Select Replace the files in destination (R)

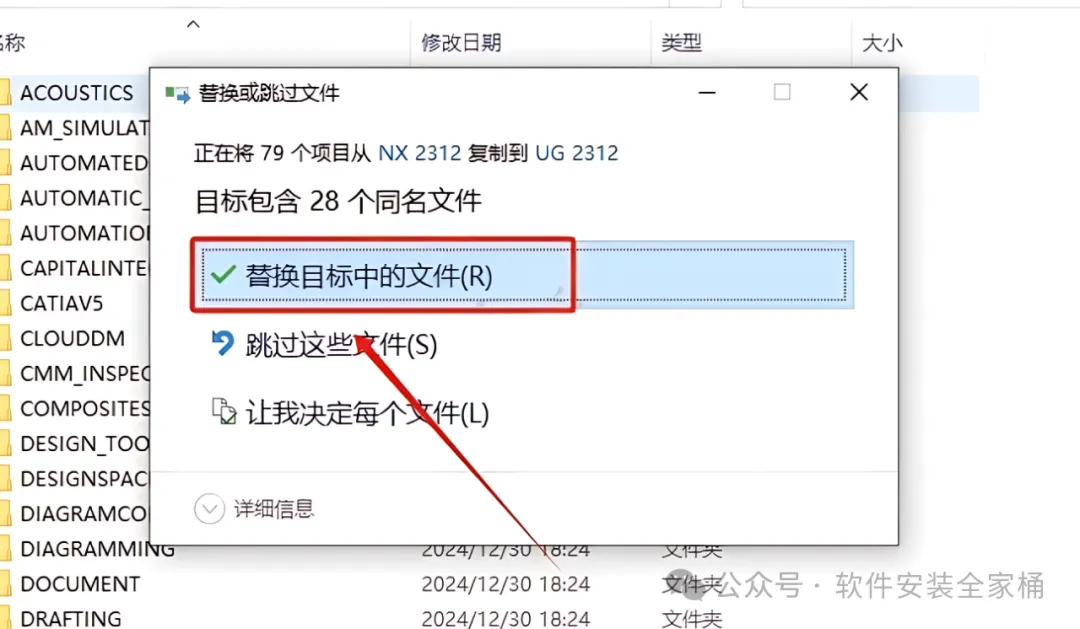click(523, 275)
